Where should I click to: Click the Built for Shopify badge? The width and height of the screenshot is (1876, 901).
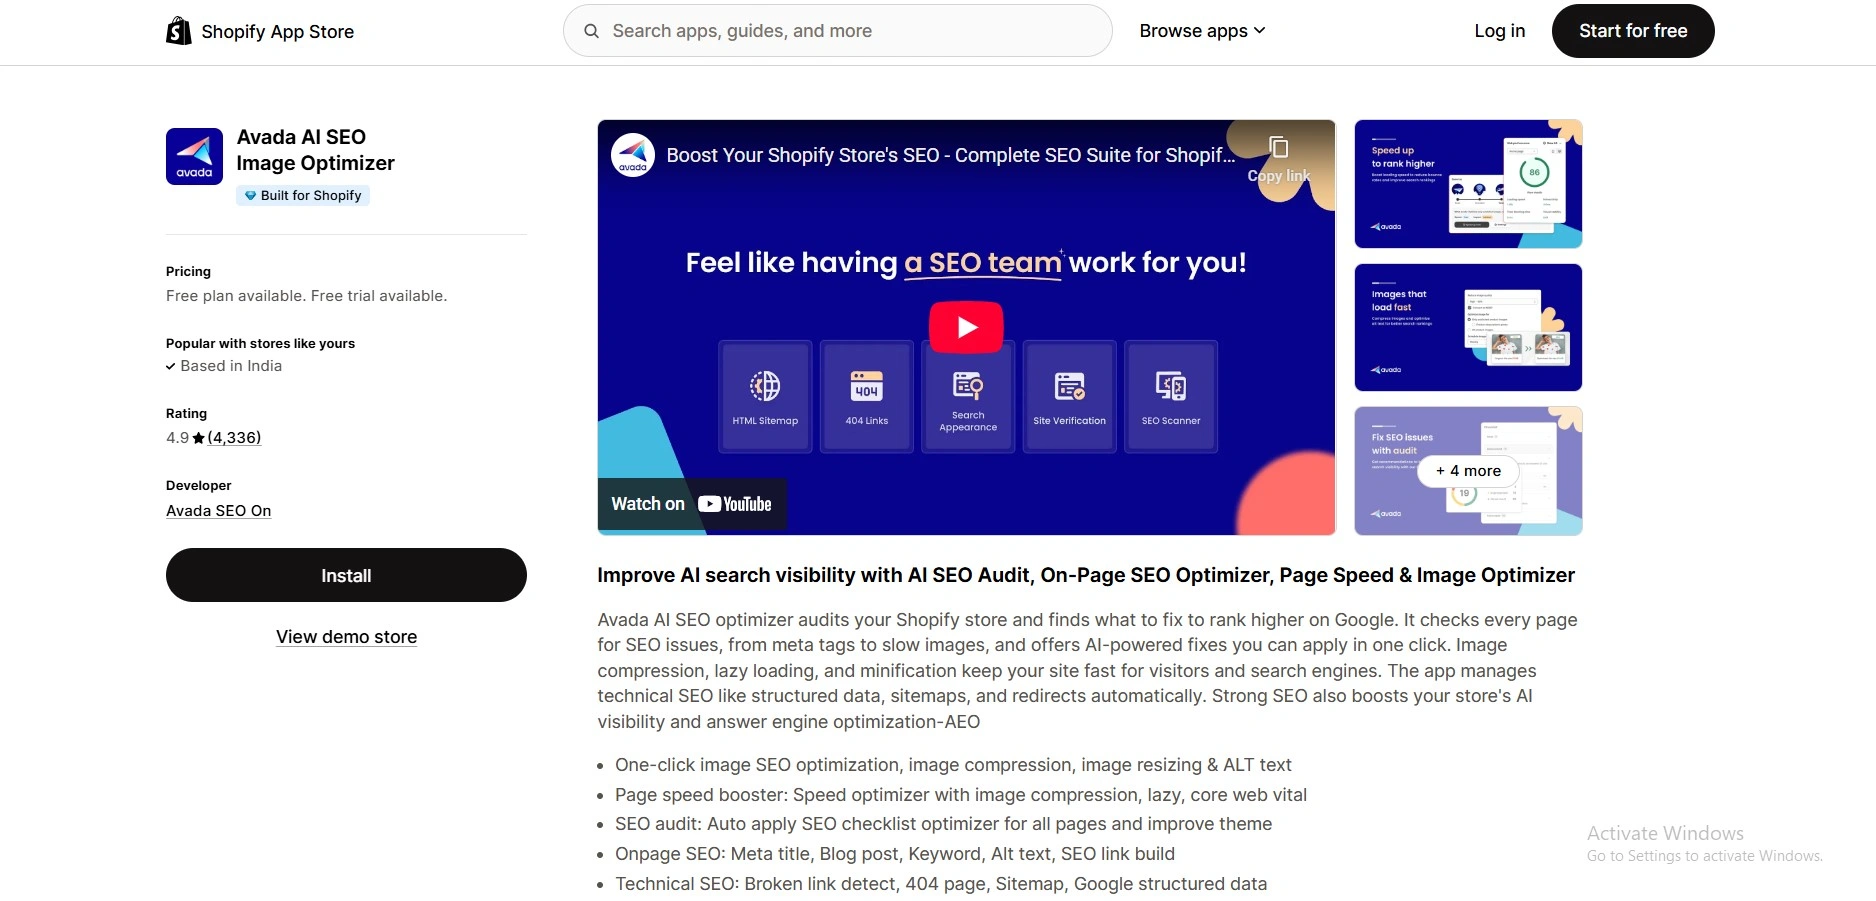coord(302,195)
